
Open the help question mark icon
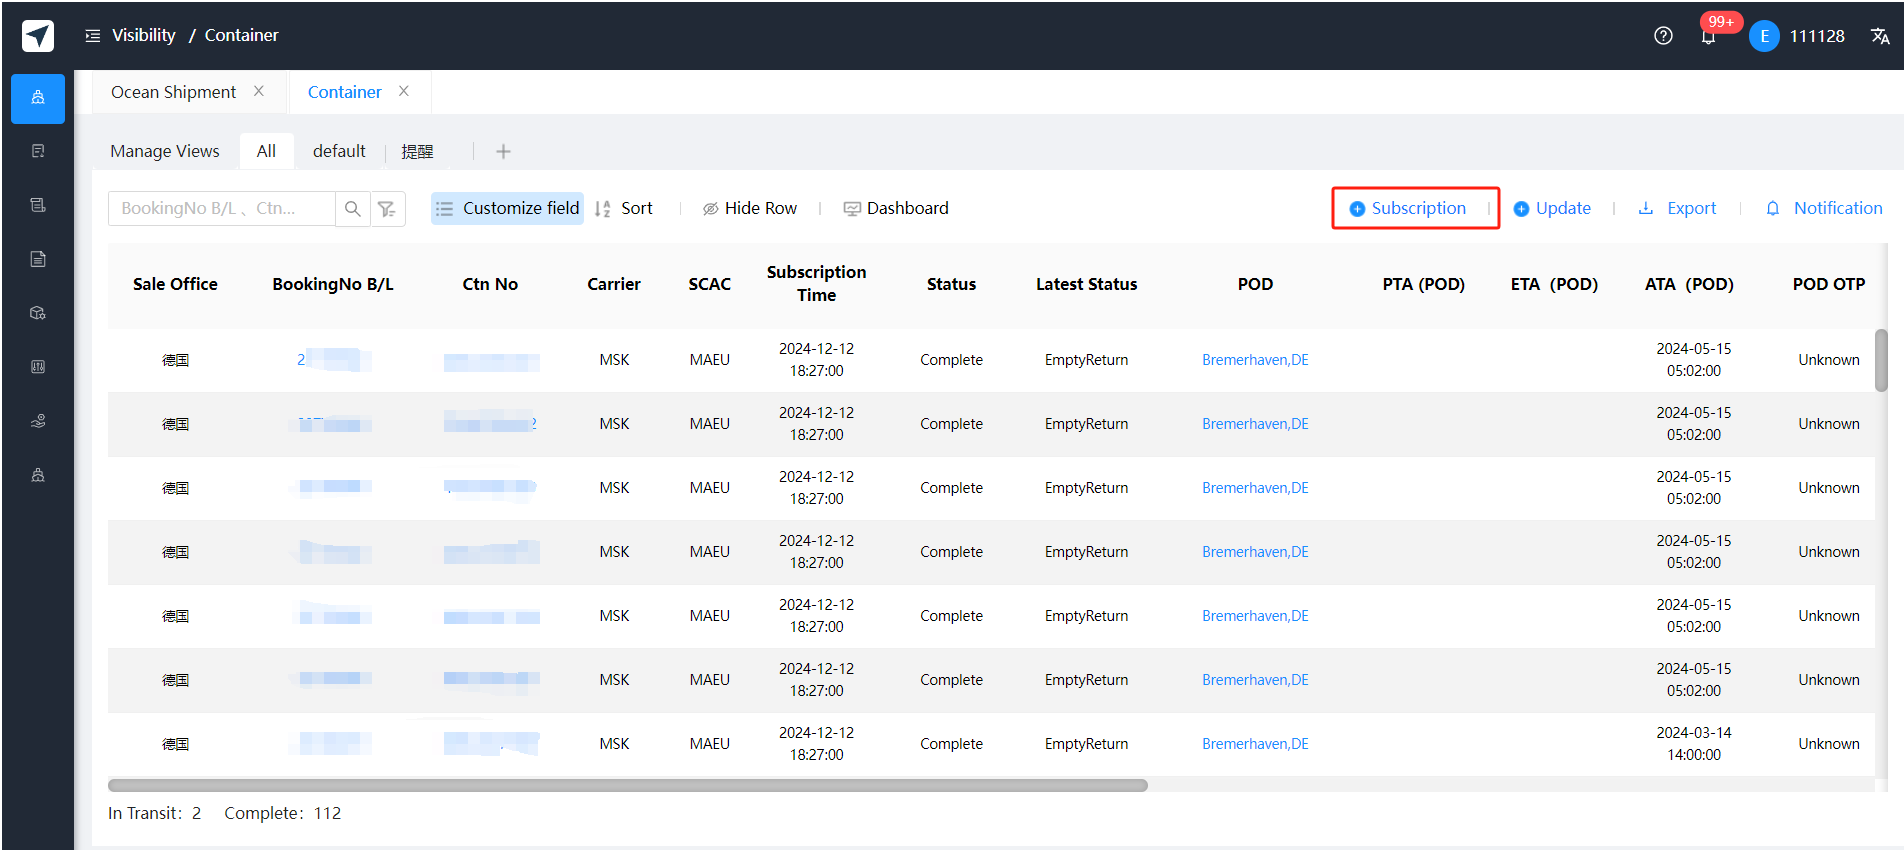click(x=1663, y=36)
